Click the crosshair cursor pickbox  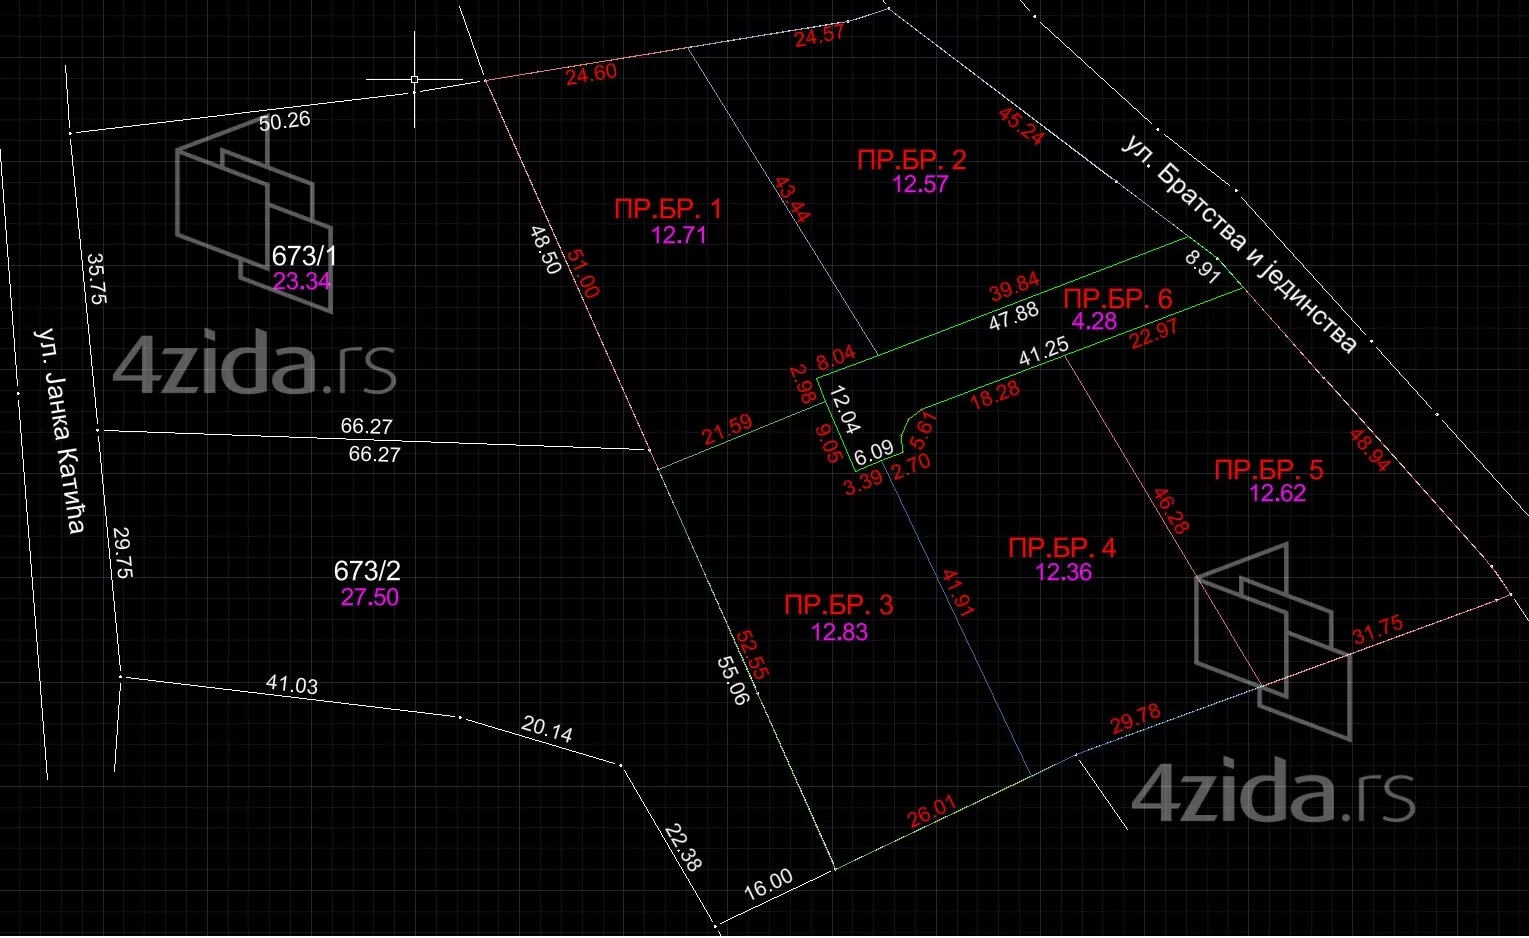[x=414, y=79]
